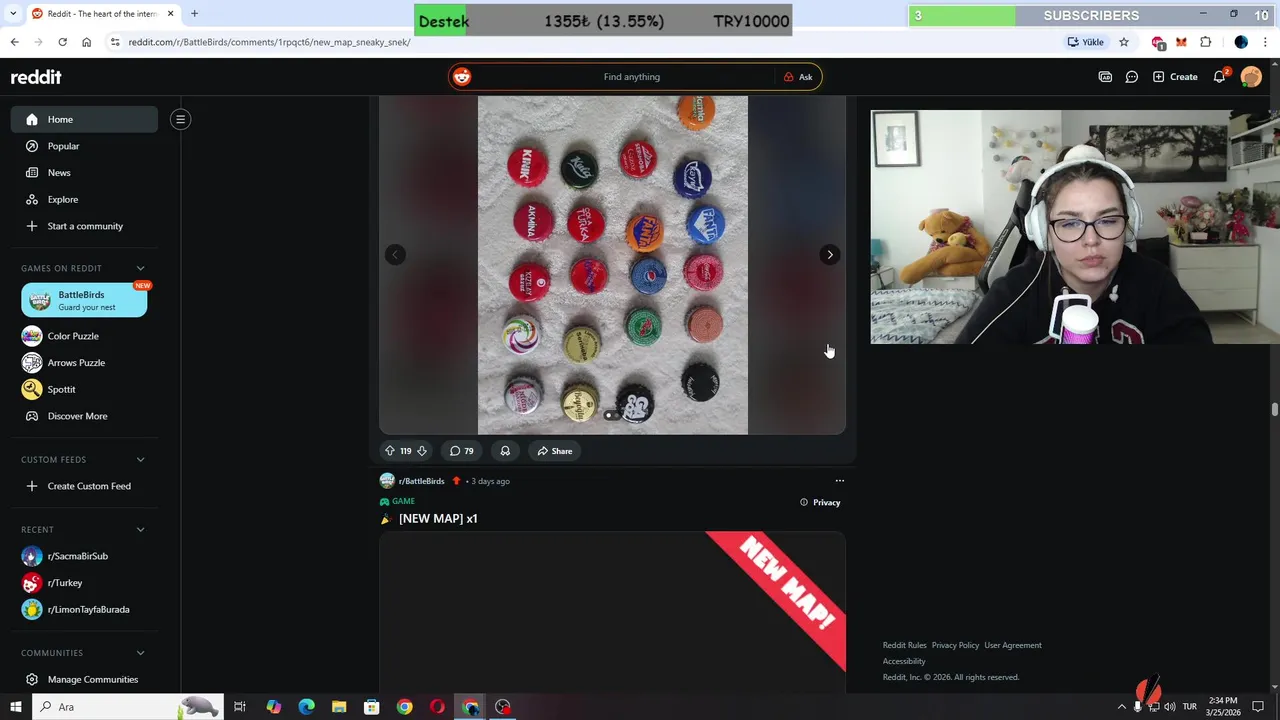
Task: Open Microsoft Edge from the taskbar
Action: click(306, 707)
